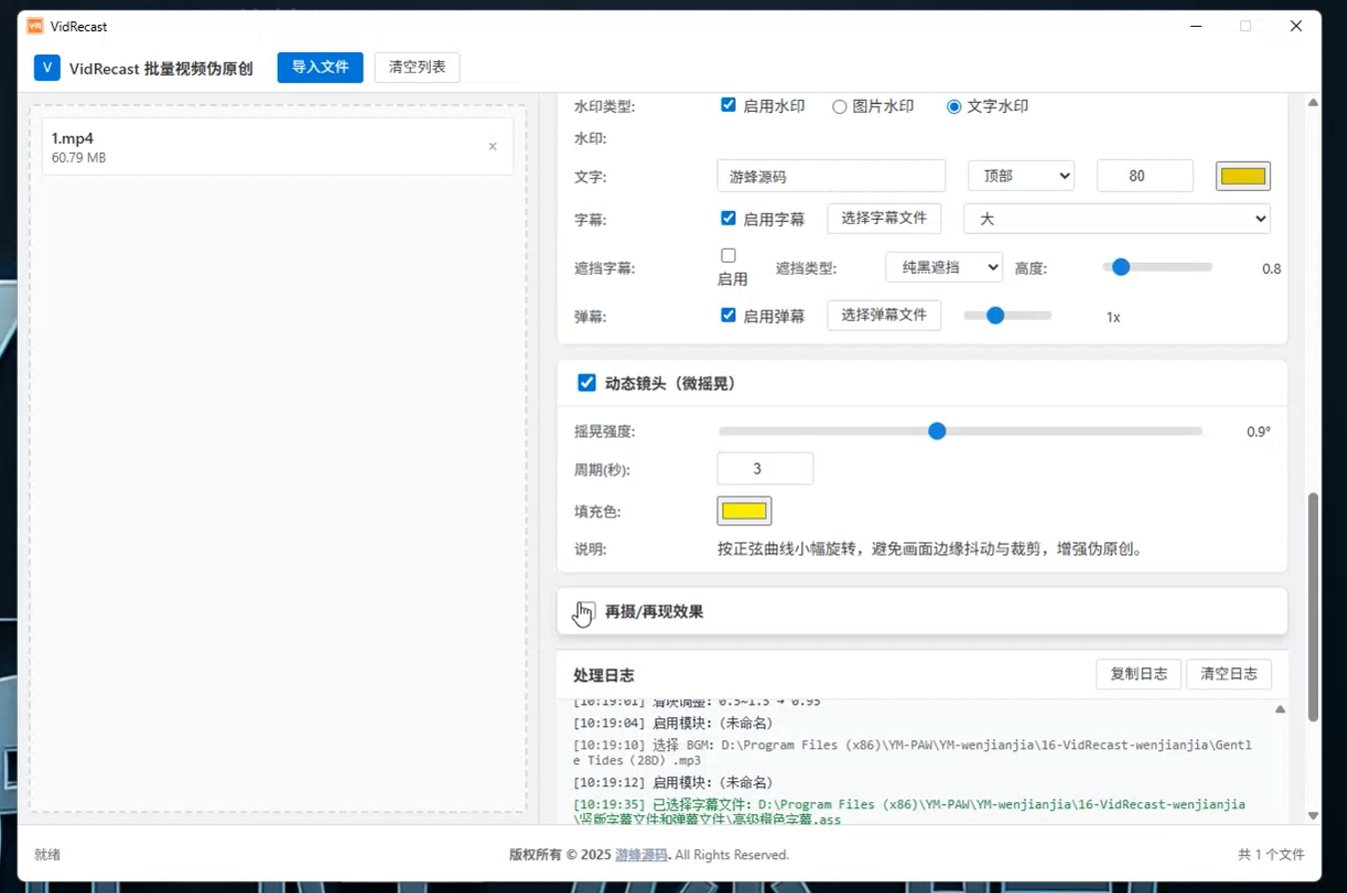The image size is (1347, 893).
Task: Disable the 动态镜头（微摇晃） checkbox
Action: 587,383
